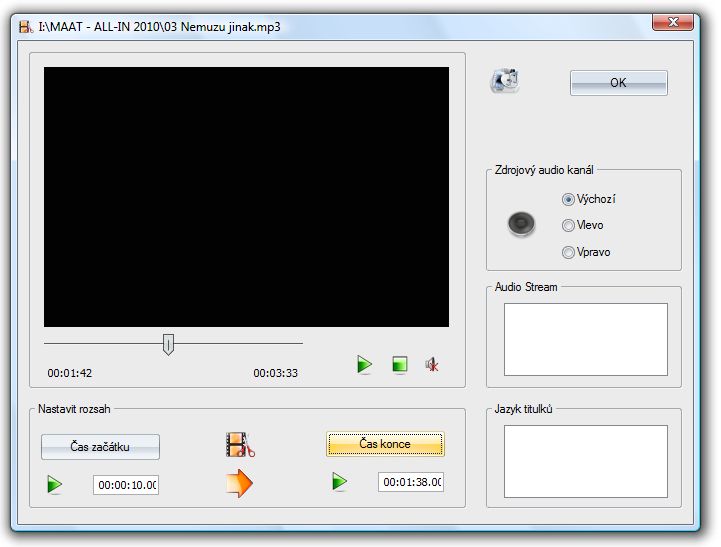Screen dimensions: 721x547
Task: Play from start time green play icon
Action: click(55, 484)
